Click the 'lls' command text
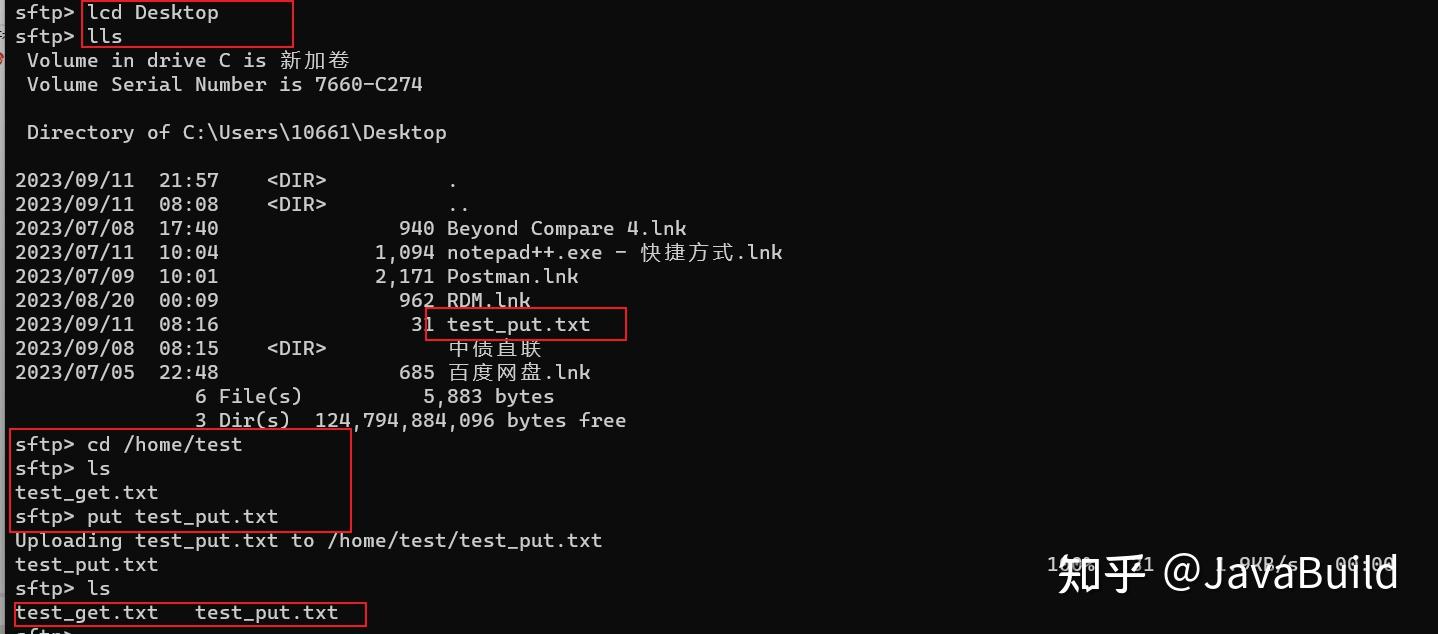The width and height of the screenshot is (1438, 634). pos(105,37)
